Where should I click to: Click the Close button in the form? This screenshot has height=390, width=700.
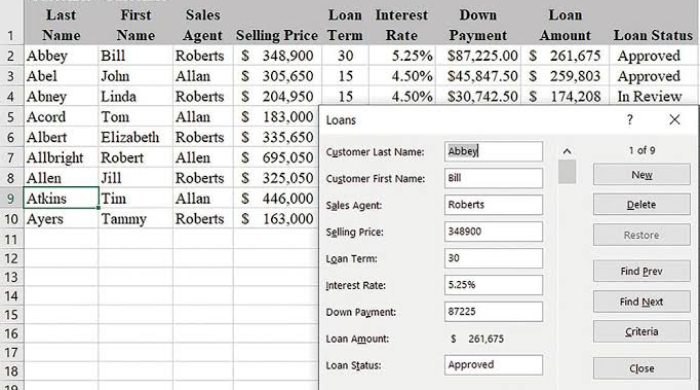click(x=642, y=369)
